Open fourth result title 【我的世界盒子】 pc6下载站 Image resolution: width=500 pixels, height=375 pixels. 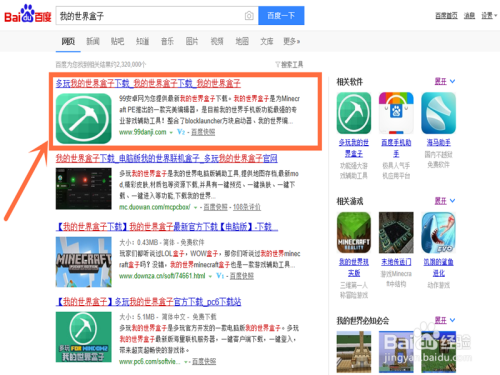148,302
